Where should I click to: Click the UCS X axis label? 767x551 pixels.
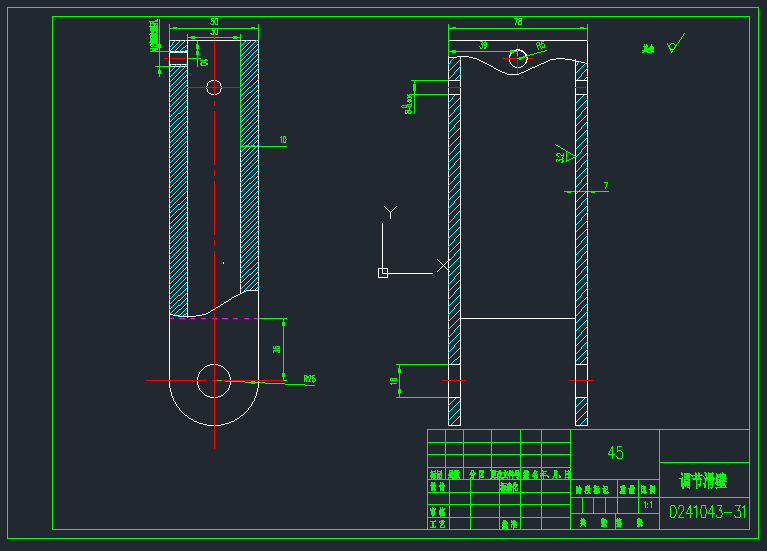pos(443,265)
